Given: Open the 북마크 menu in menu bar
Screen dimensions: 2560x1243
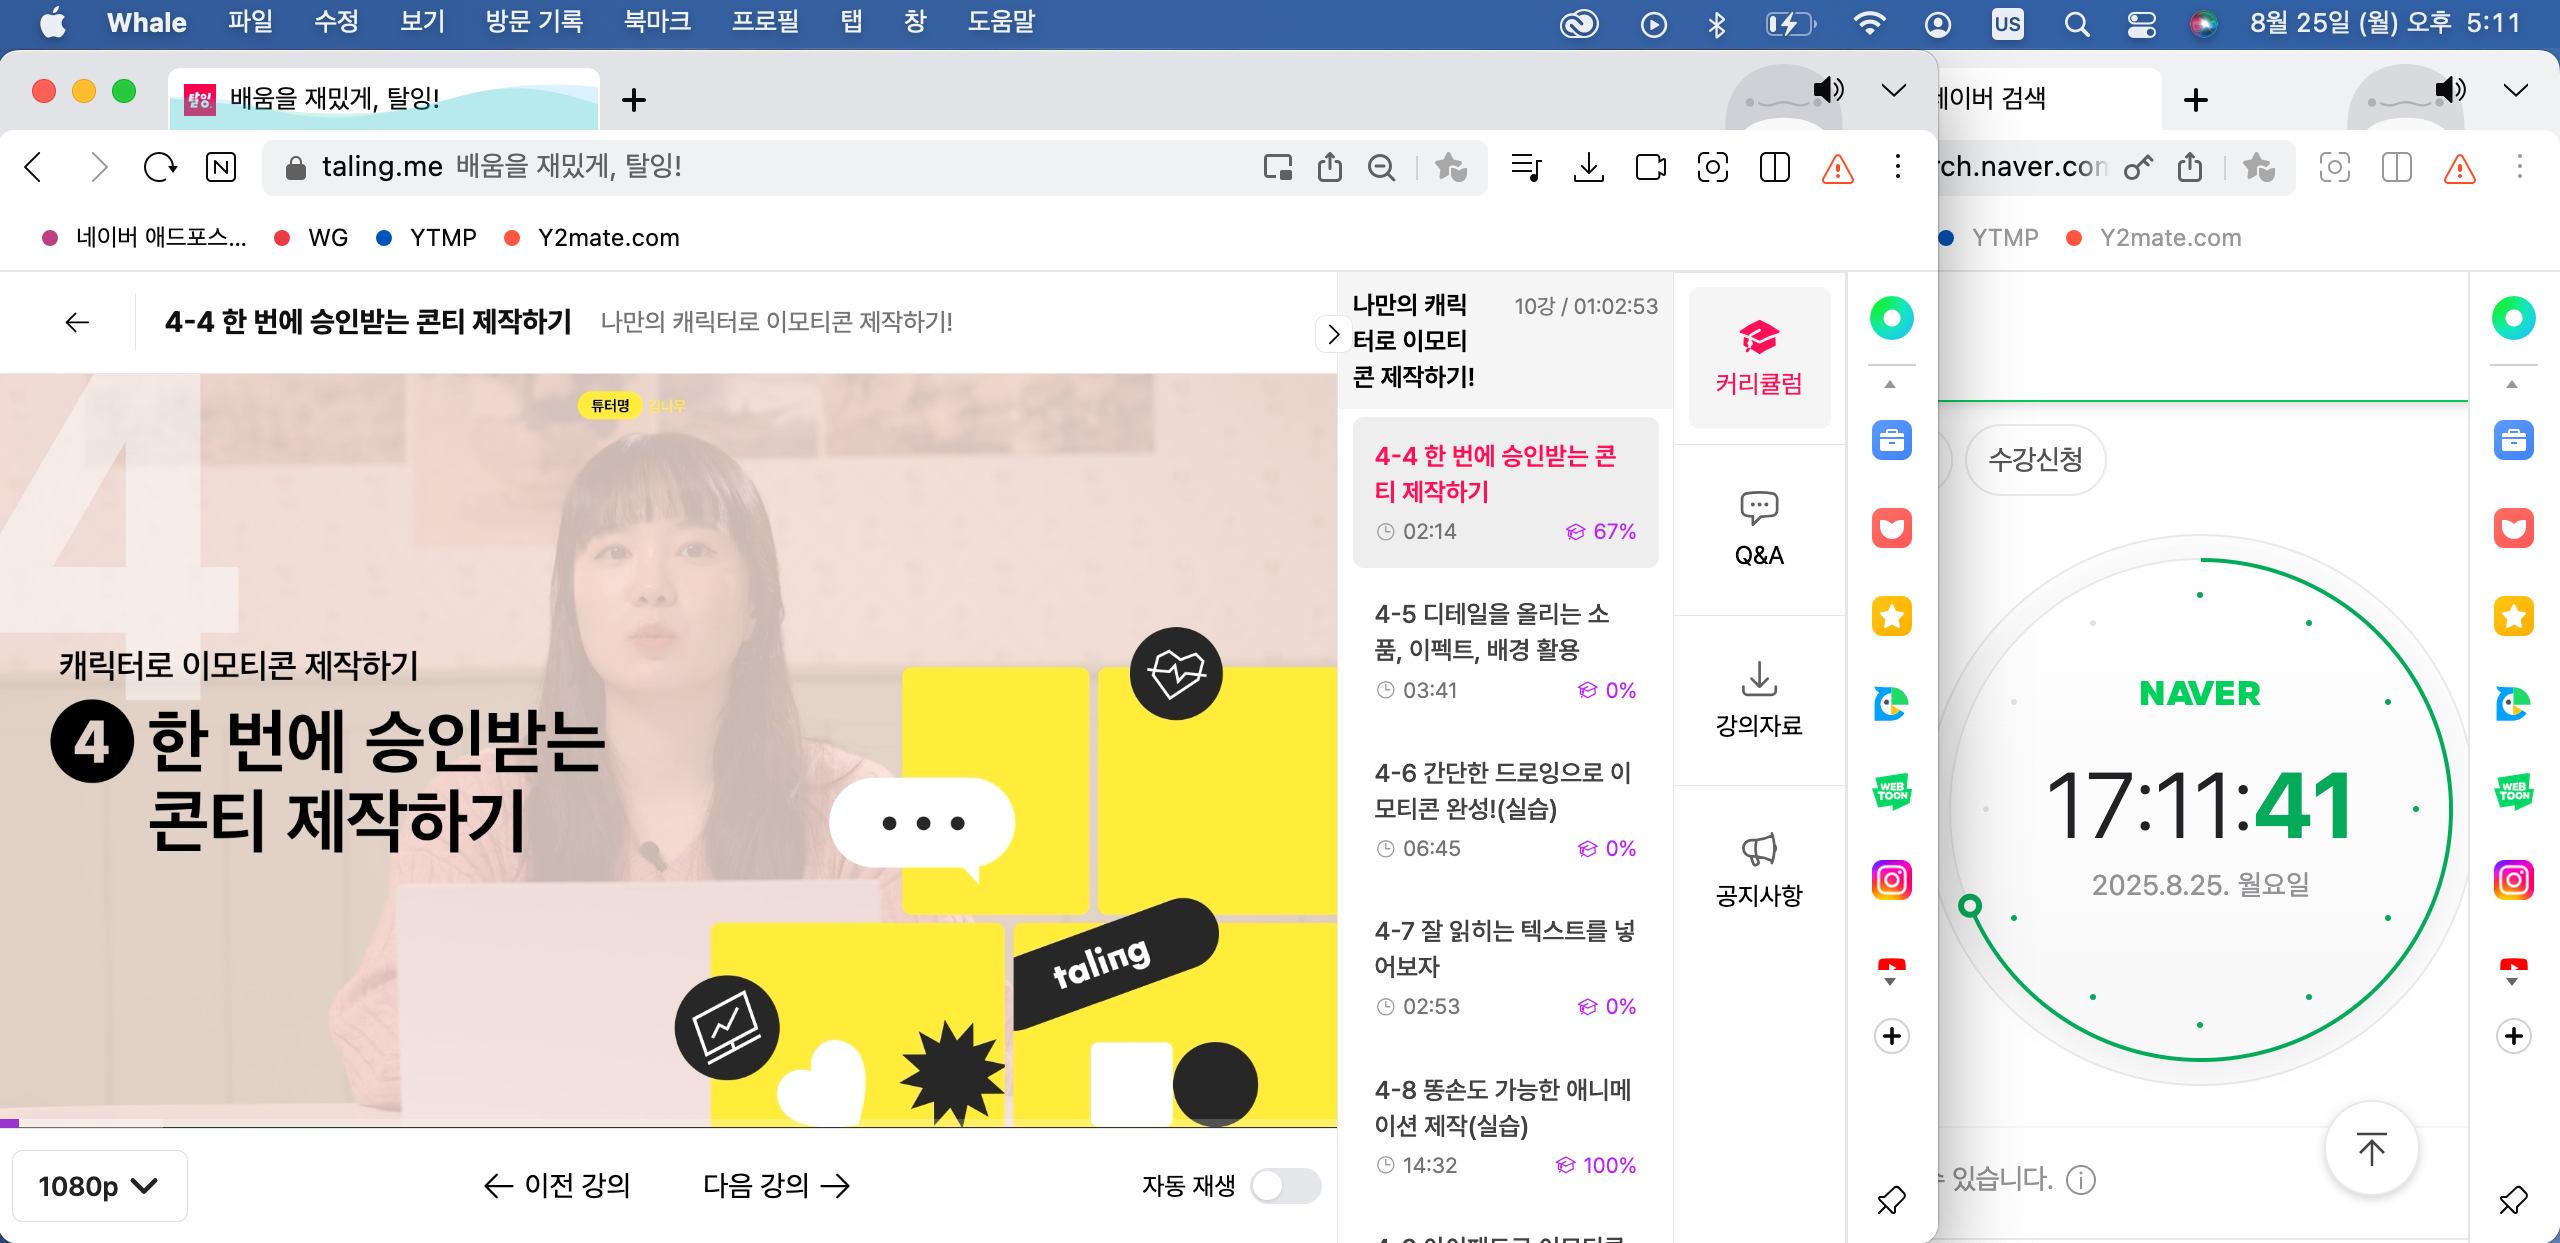Looking at the screenshot, I should tap(657, 22).
